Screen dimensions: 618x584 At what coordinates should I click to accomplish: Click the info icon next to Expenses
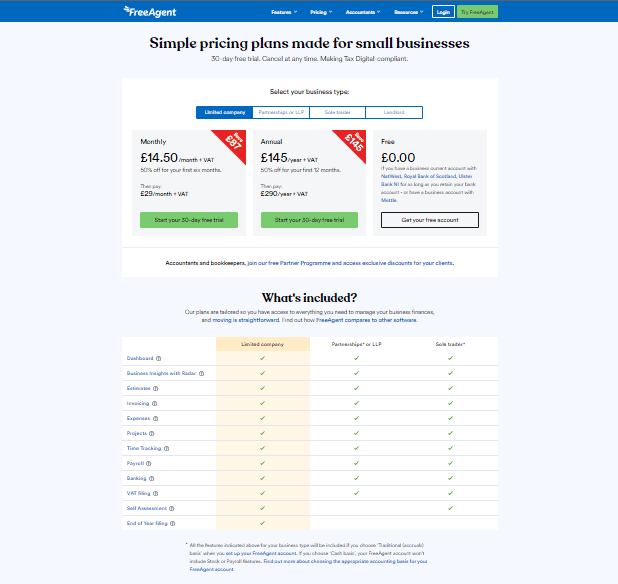[x=155, y=418]
